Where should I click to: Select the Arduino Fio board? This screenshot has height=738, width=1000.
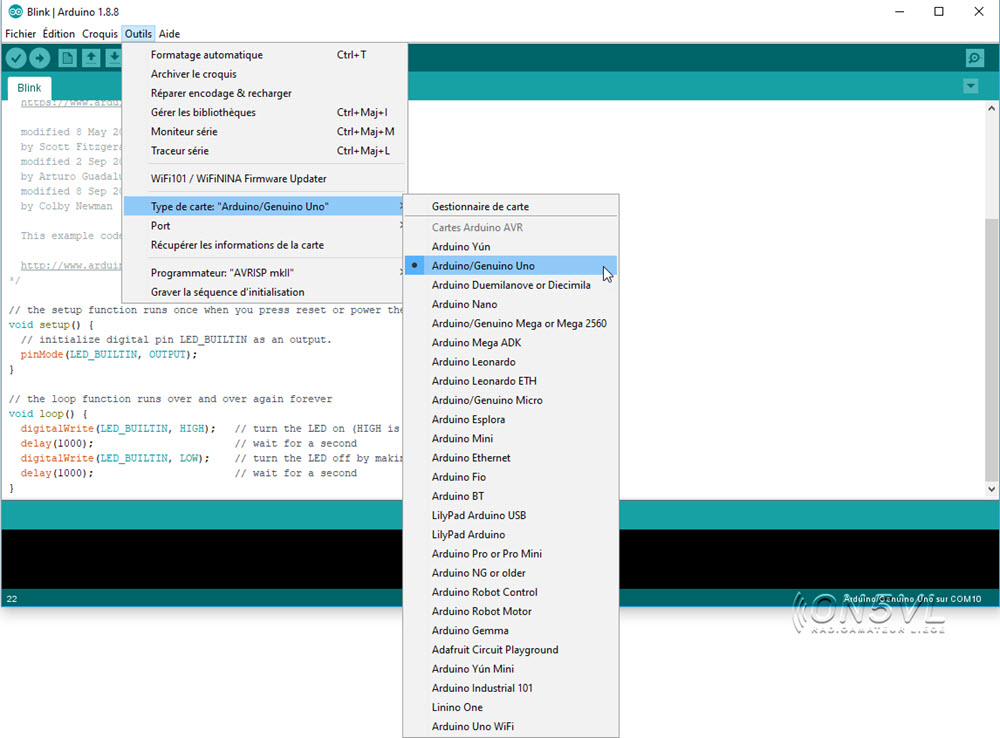point(511,476)
